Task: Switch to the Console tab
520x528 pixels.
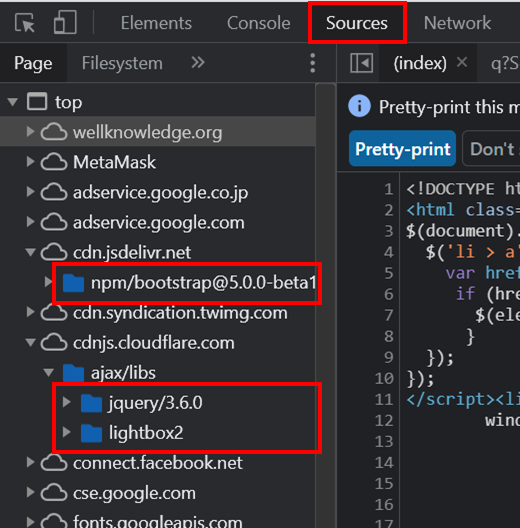Action: (259, 23)
